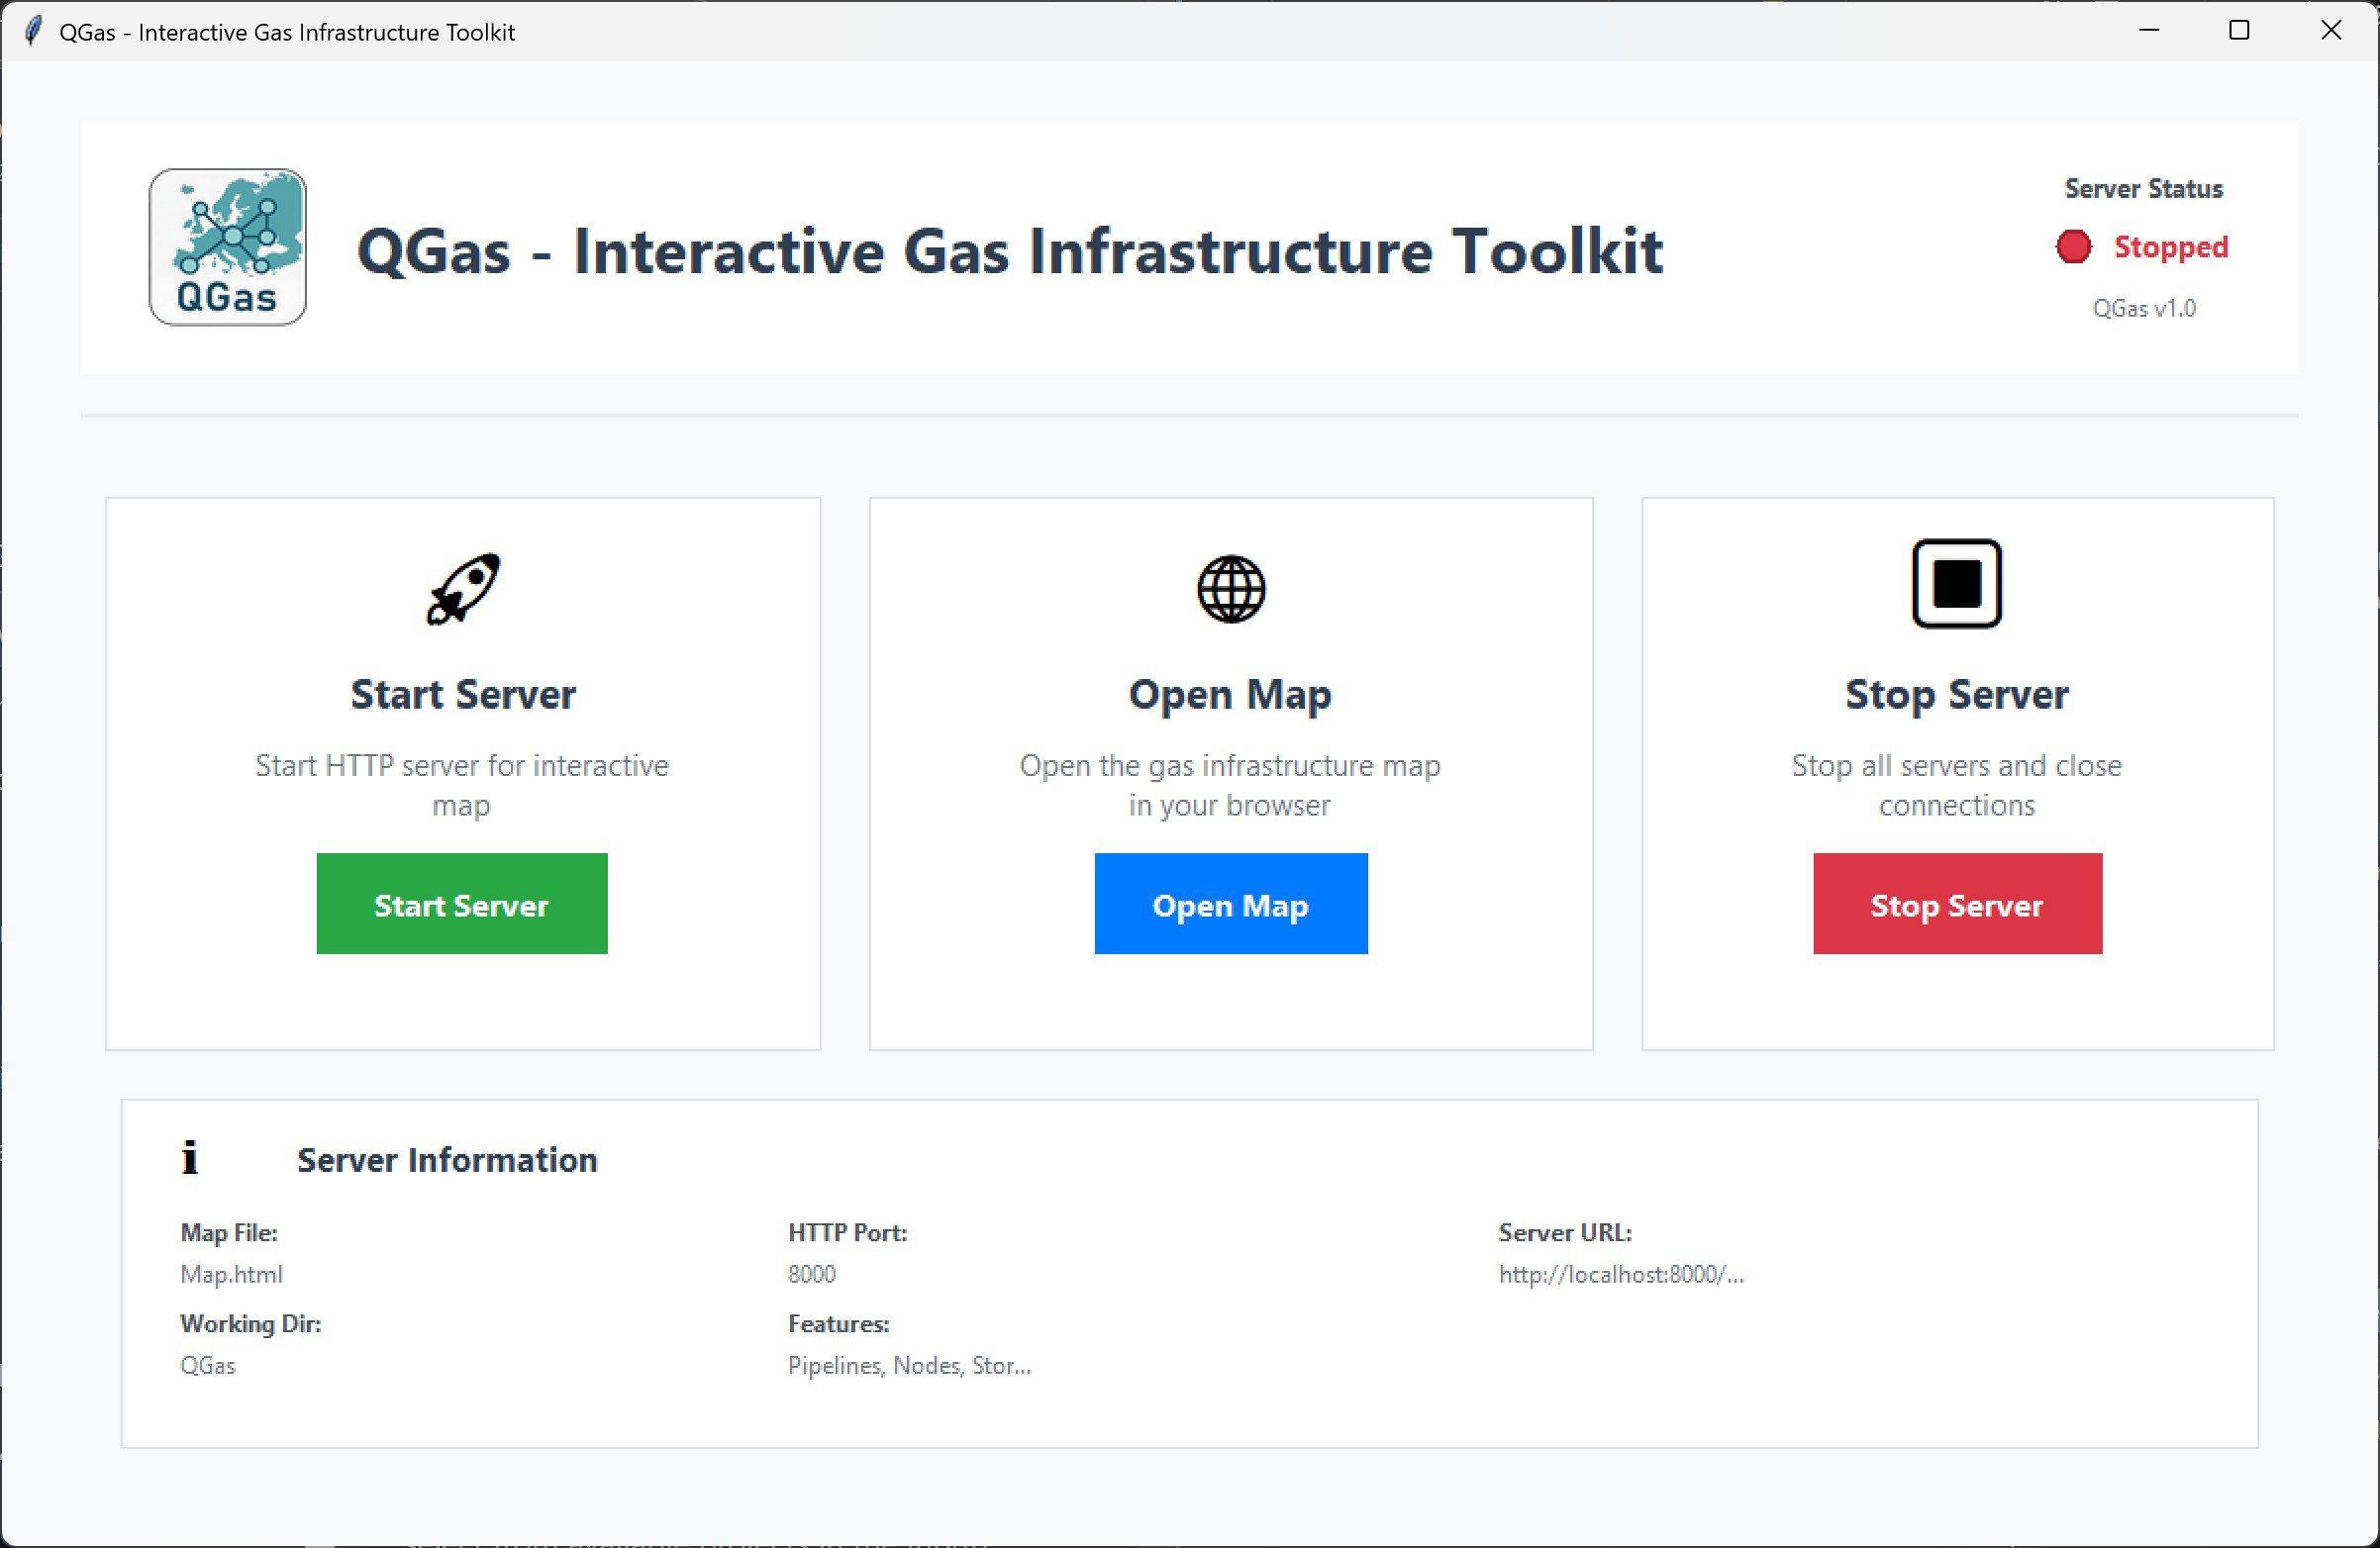Click the feather app icon in title bar
Viewport: 2380px width, 1548px height.
tap(33, 31)
